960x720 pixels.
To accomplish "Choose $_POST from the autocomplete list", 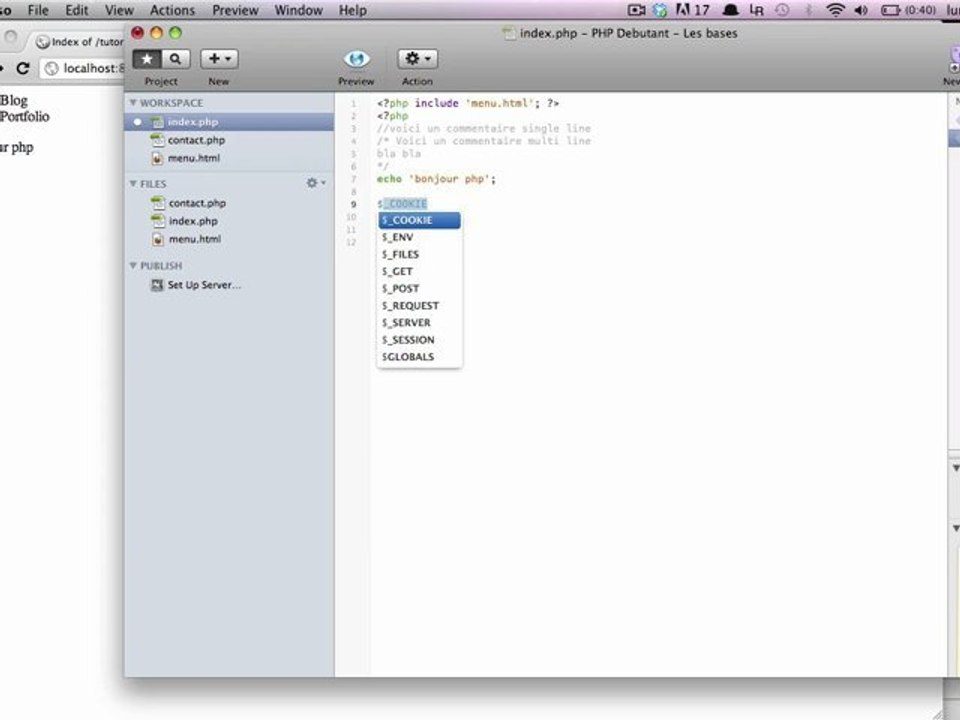I will coord(419,288).
